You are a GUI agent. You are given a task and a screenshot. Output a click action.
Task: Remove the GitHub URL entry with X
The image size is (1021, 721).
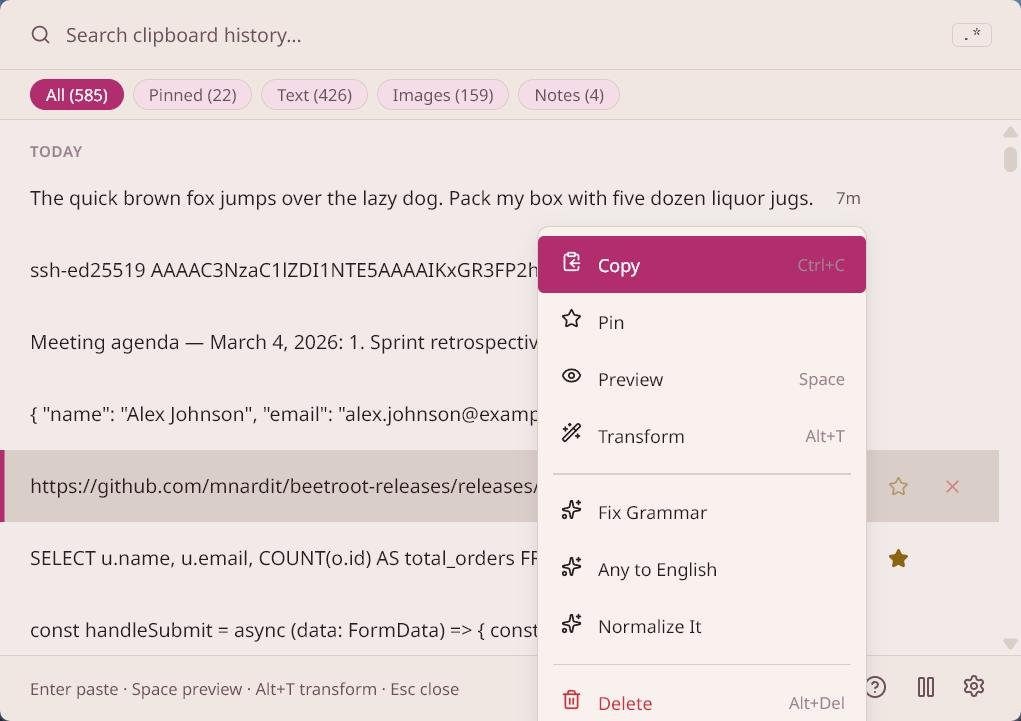pyautogui.click(x=952, y=487)
